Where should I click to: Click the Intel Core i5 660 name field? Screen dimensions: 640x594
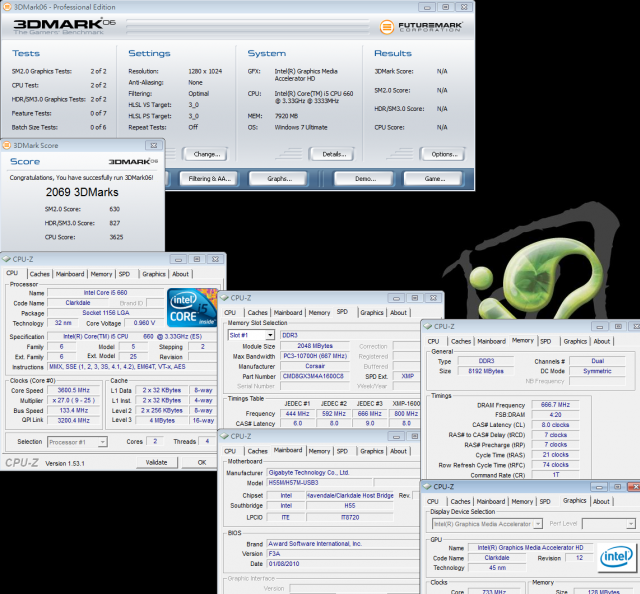[105, 293]
